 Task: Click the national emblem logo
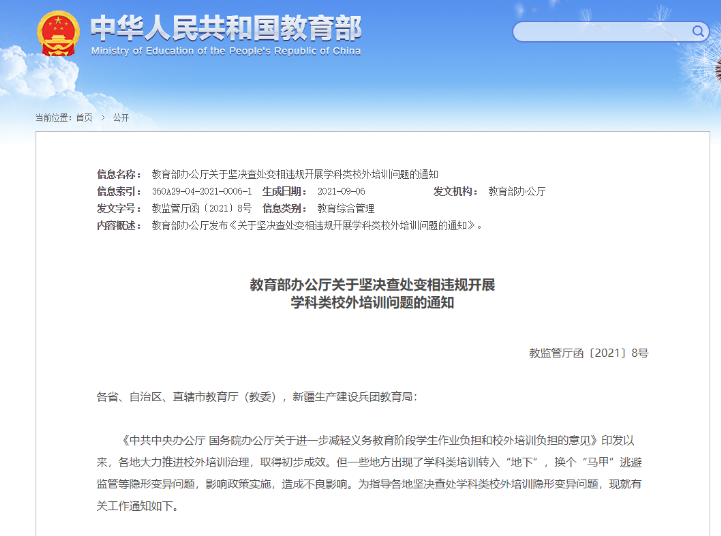[58, 34]
